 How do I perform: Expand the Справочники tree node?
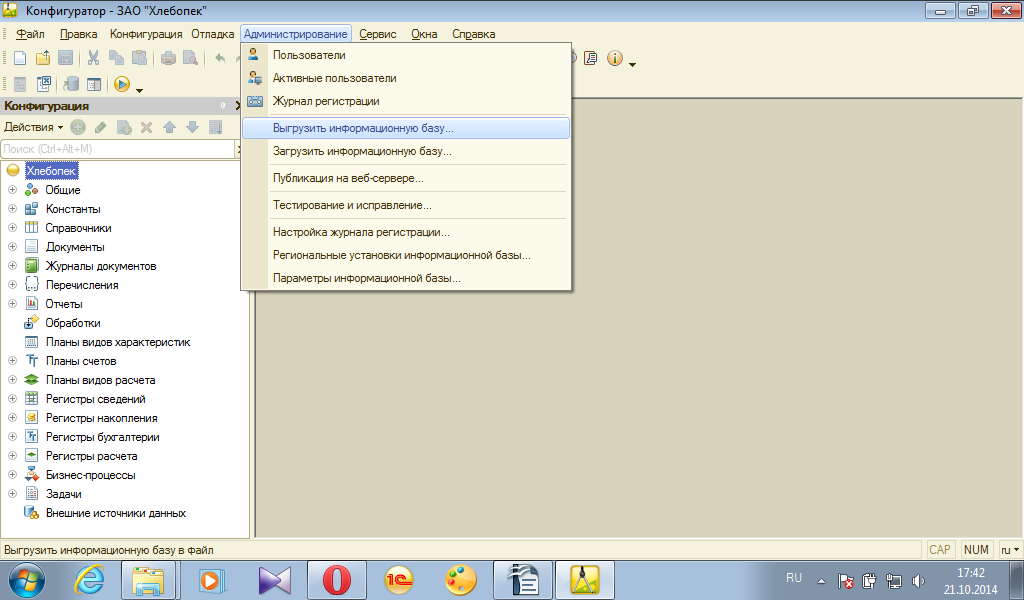click(x=12, y=228)
